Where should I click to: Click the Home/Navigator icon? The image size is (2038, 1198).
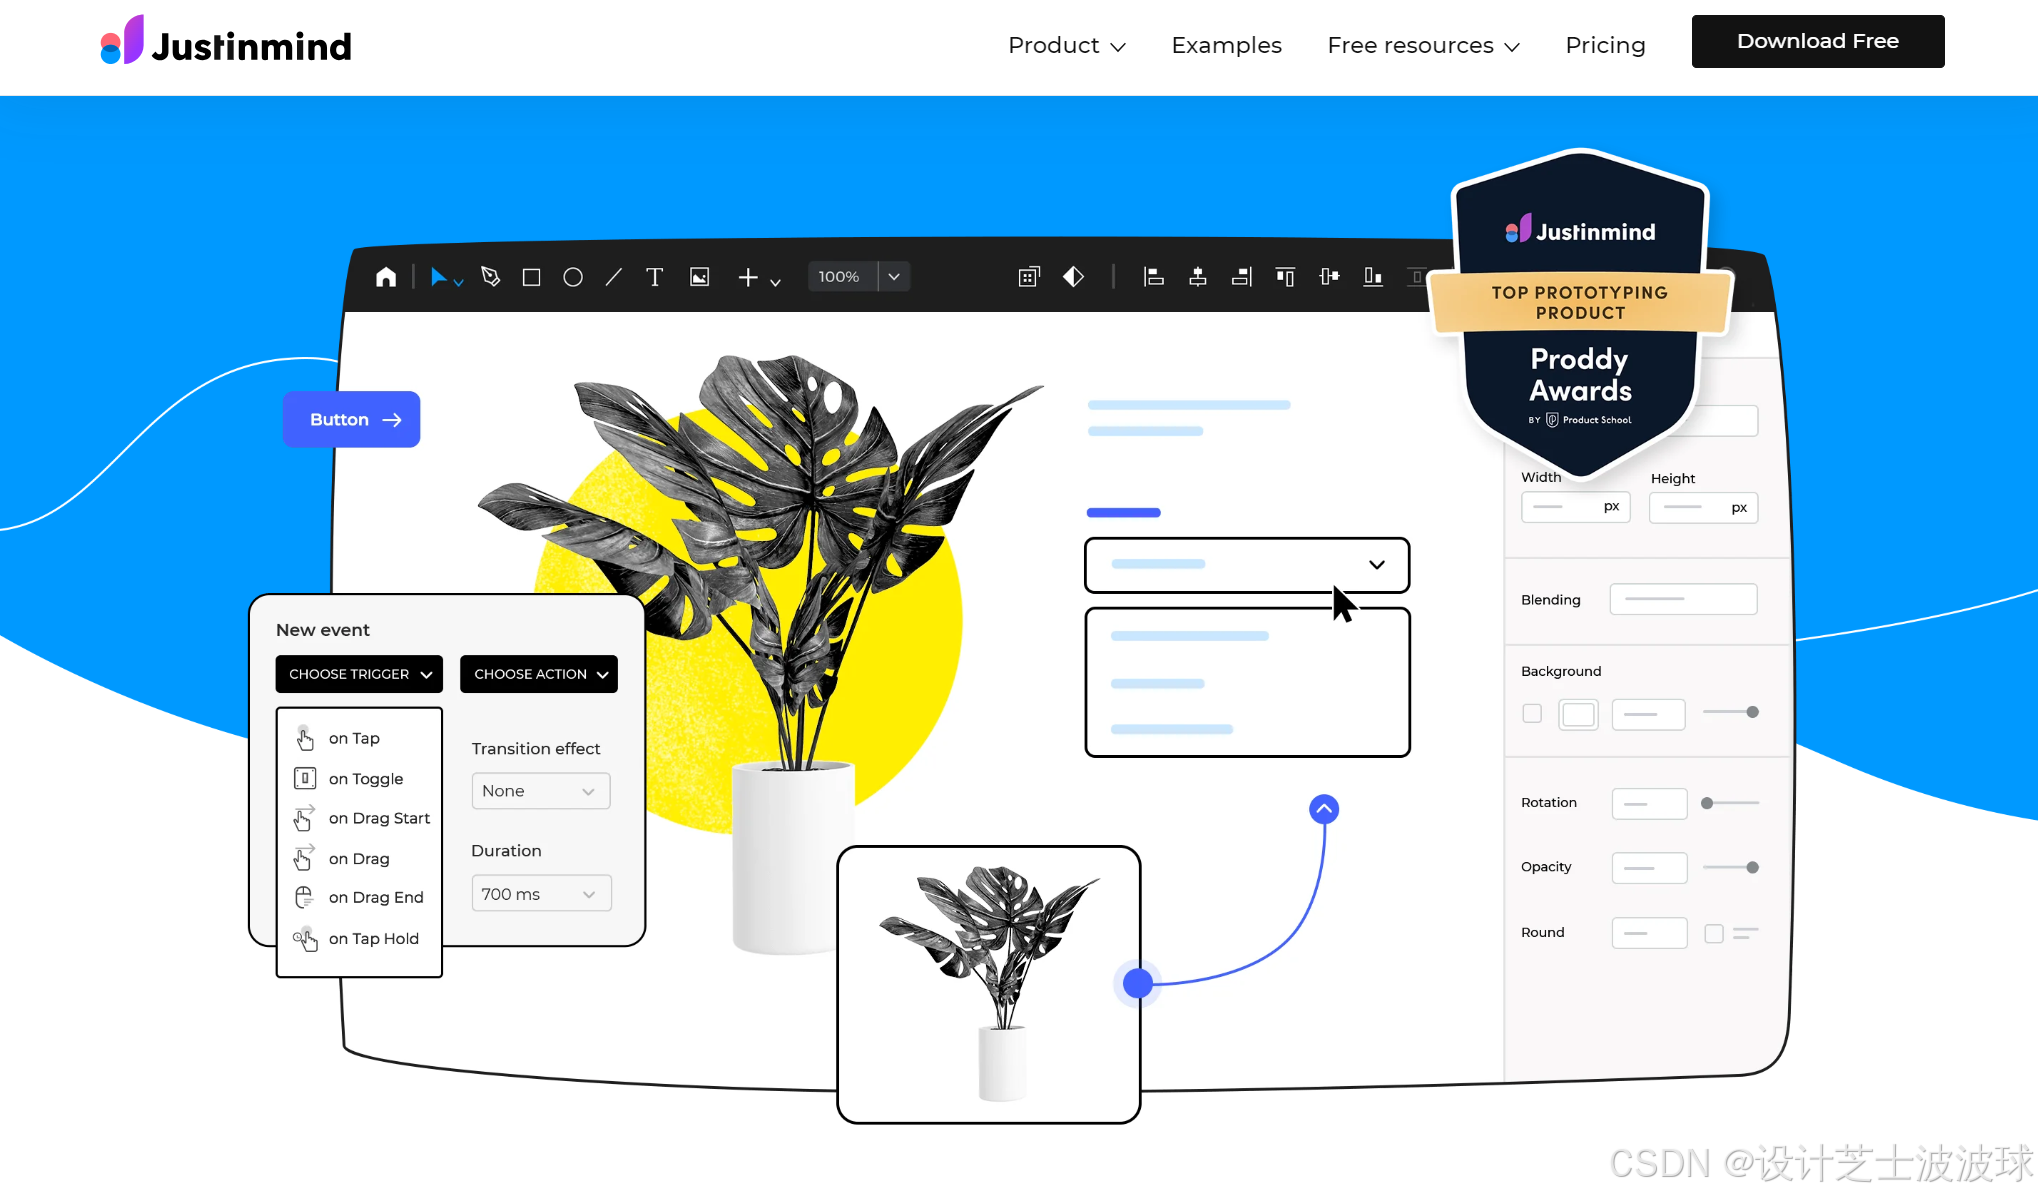[388, 275]
